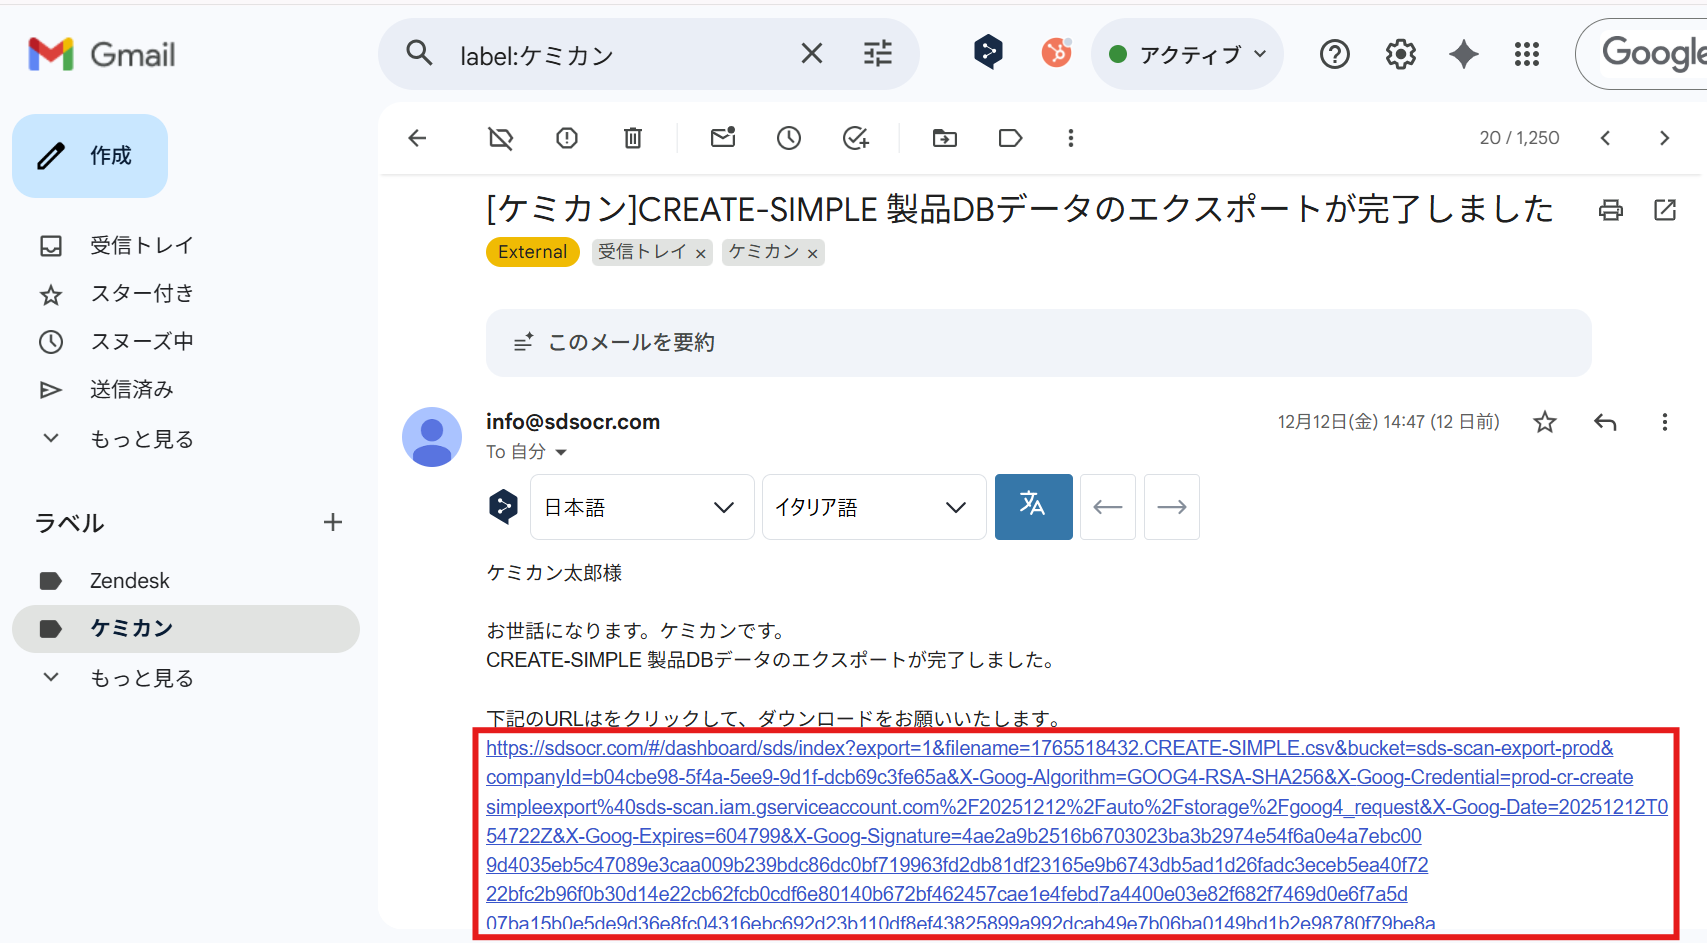Open the イタリア語 target language dropdown
Screen dimensions: 1707x943
click(x=874, y=507)
